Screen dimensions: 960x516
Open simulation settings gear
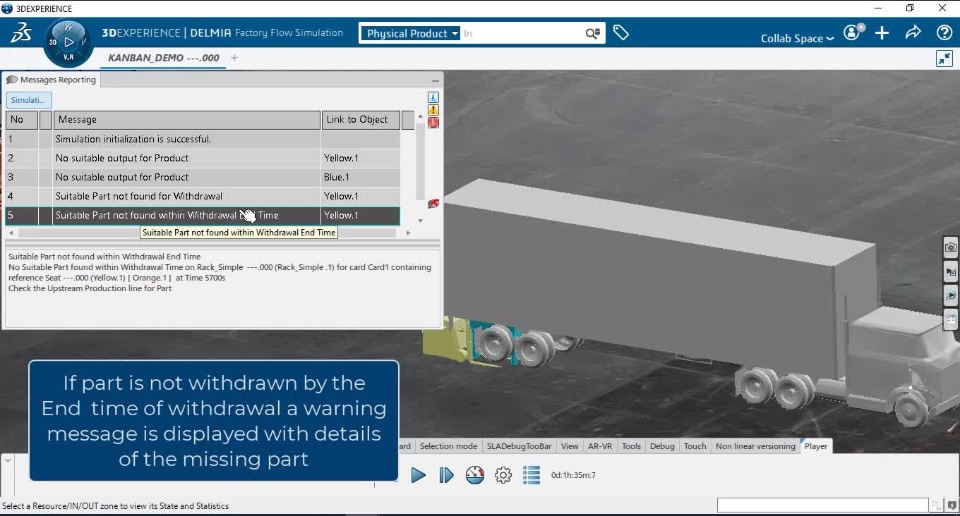(x=503, y=475)
